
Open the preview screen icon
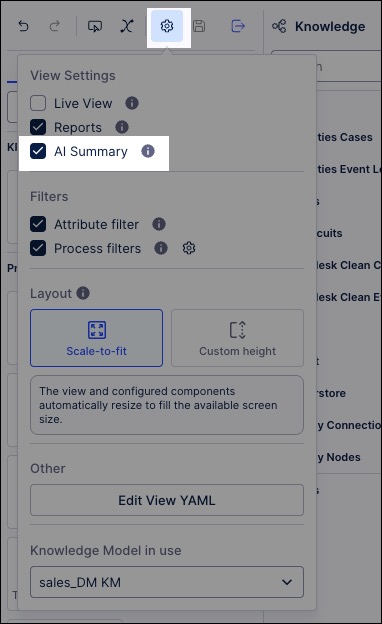(95, 26)
